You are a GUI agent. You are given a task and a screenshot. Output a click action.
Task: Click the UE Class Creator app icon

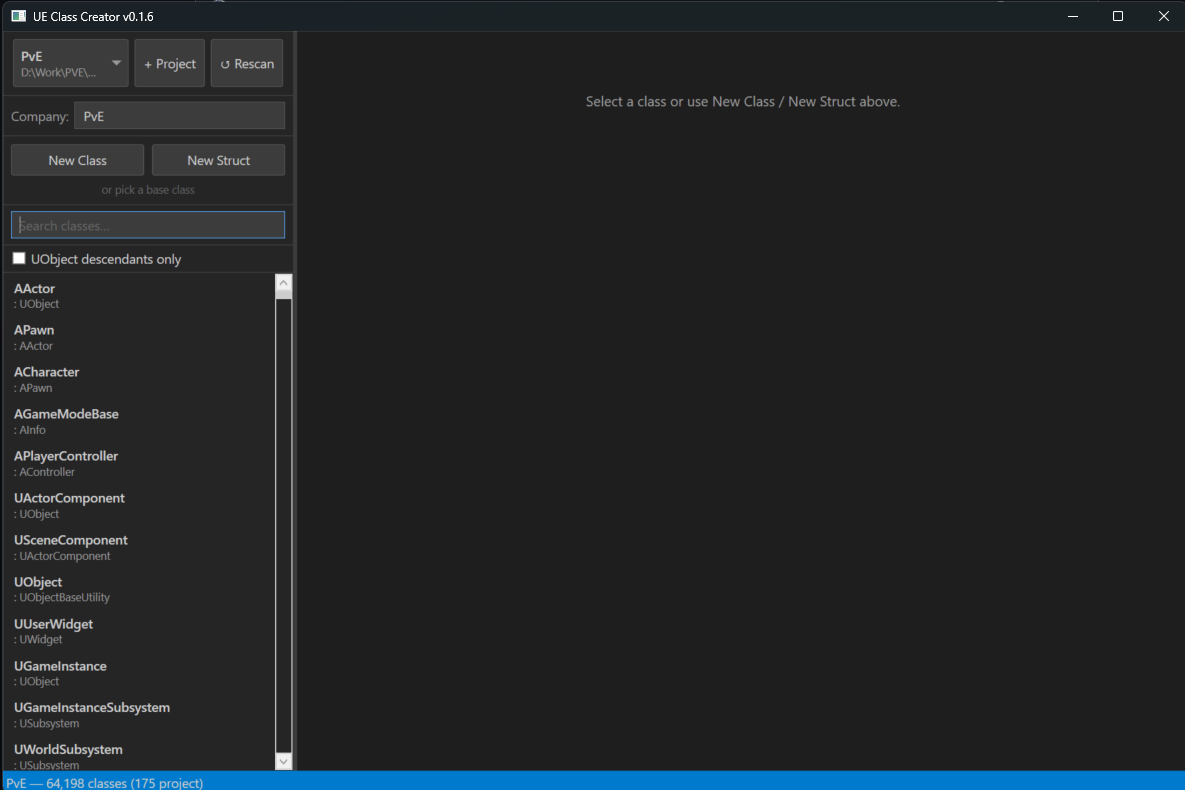coord(19,16)
